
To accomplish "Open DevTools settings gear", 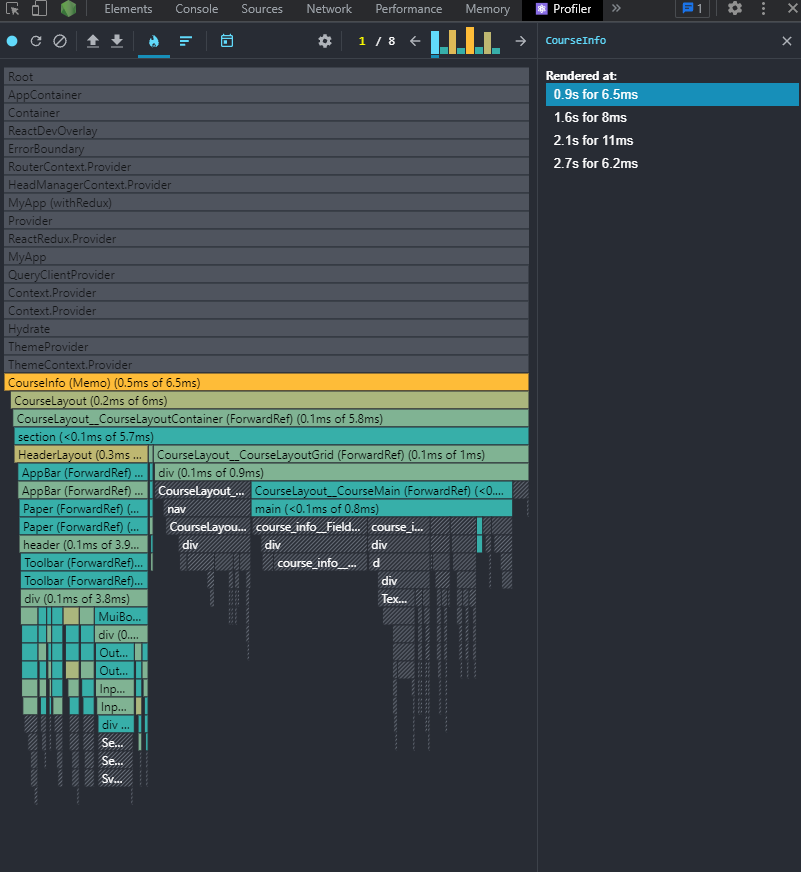I will tap(735, 8).
